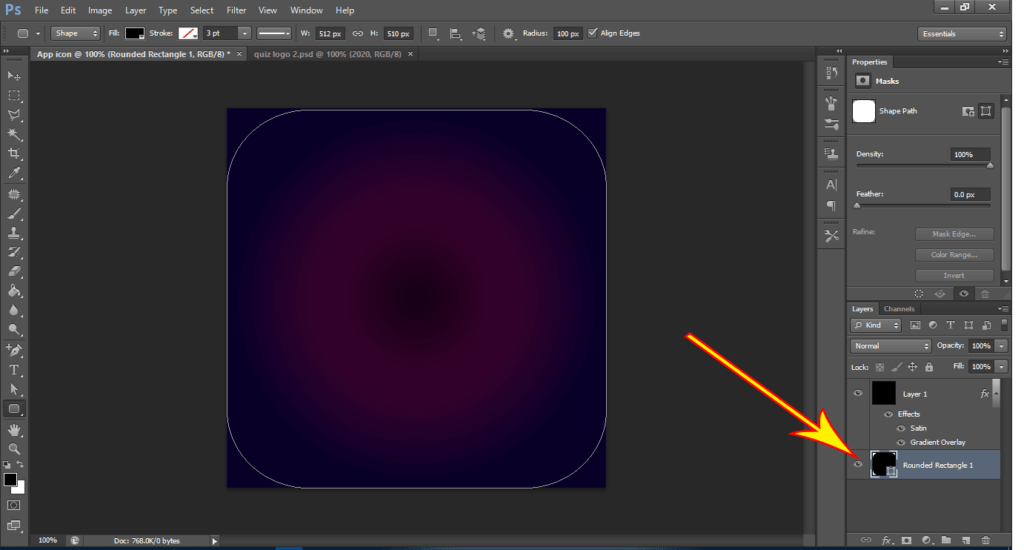The height and width of the screenshot is (550, 1024).
Task: Select the Magic Wand tool
Action: click(x=14, y=135)
